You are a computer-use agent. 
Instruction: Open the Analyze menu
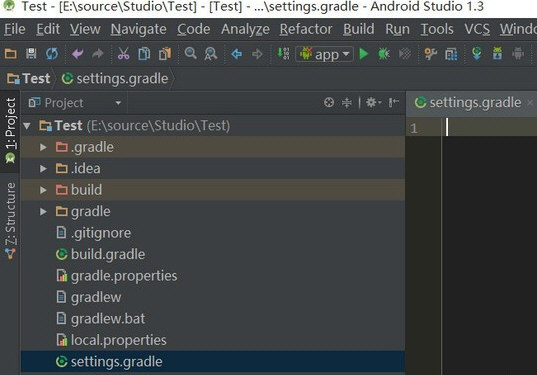[x=245, y=29]
